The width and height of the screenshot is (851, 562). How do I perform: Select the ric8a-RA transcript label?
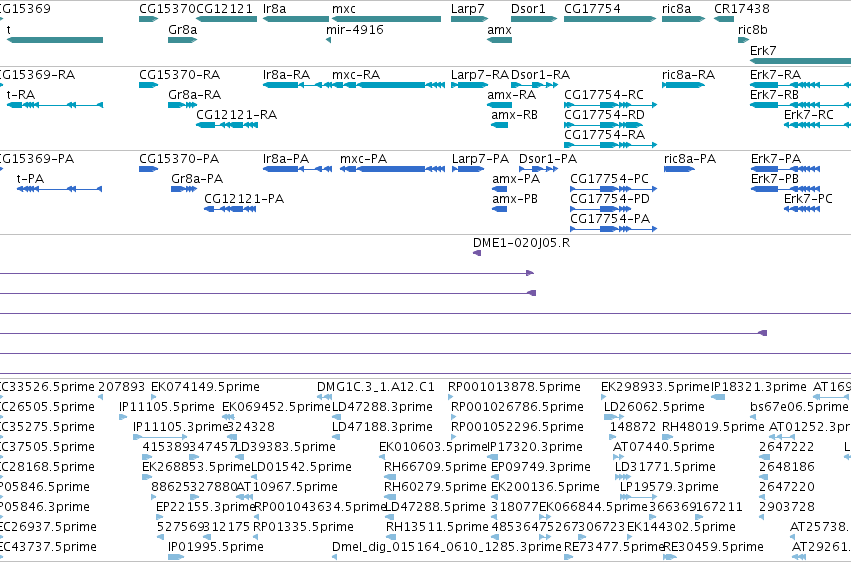tap(688, 75)
